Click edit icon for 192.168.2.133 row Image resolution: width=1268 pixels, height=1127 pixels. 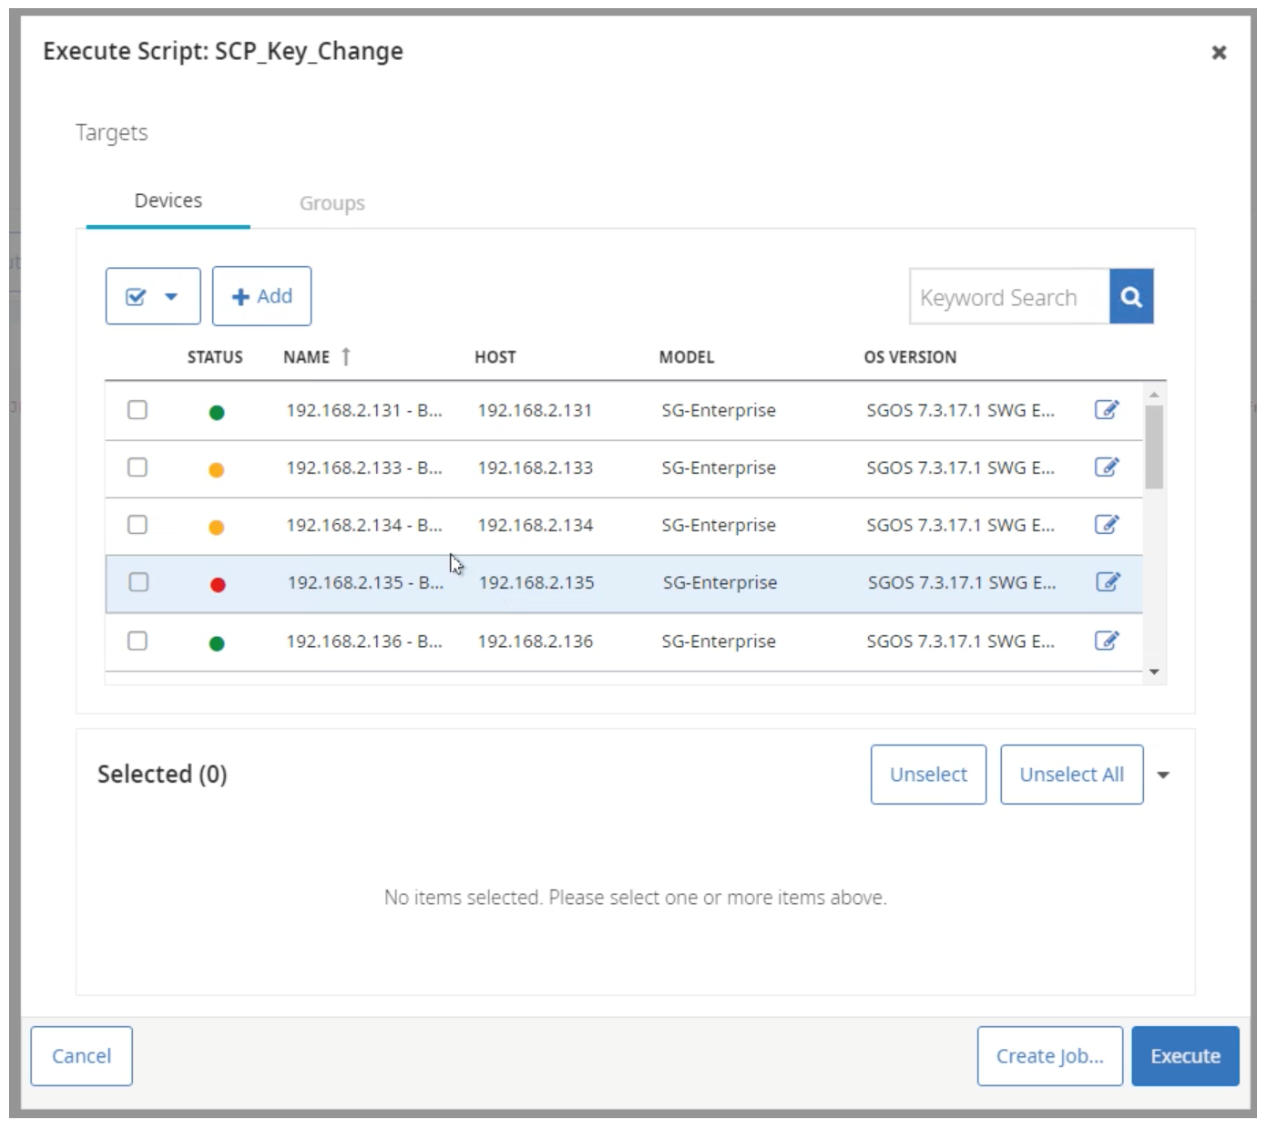pos(1106,467)
